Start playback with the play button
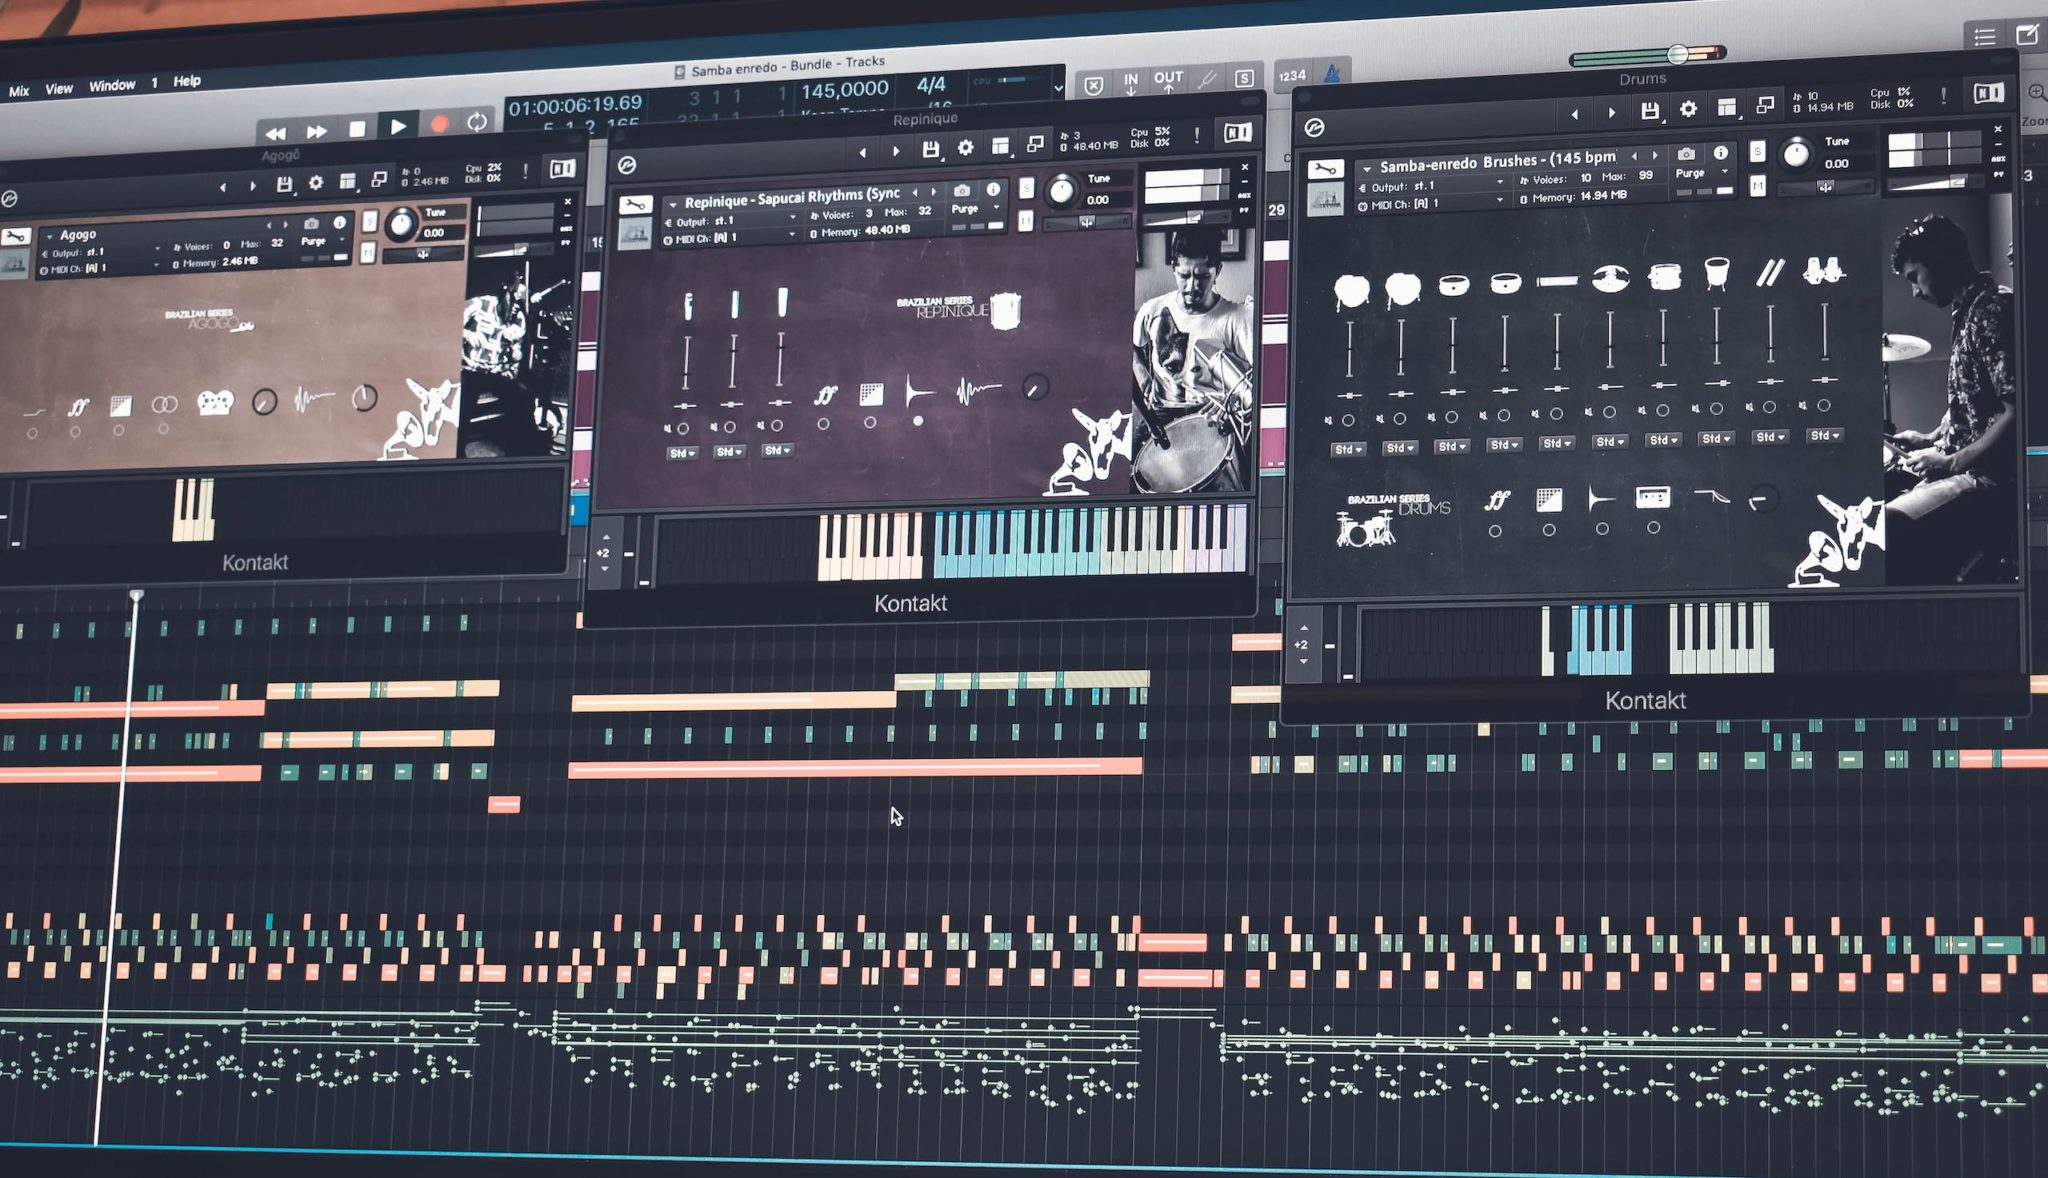Screen dimensions: 2048x1178 398,127
